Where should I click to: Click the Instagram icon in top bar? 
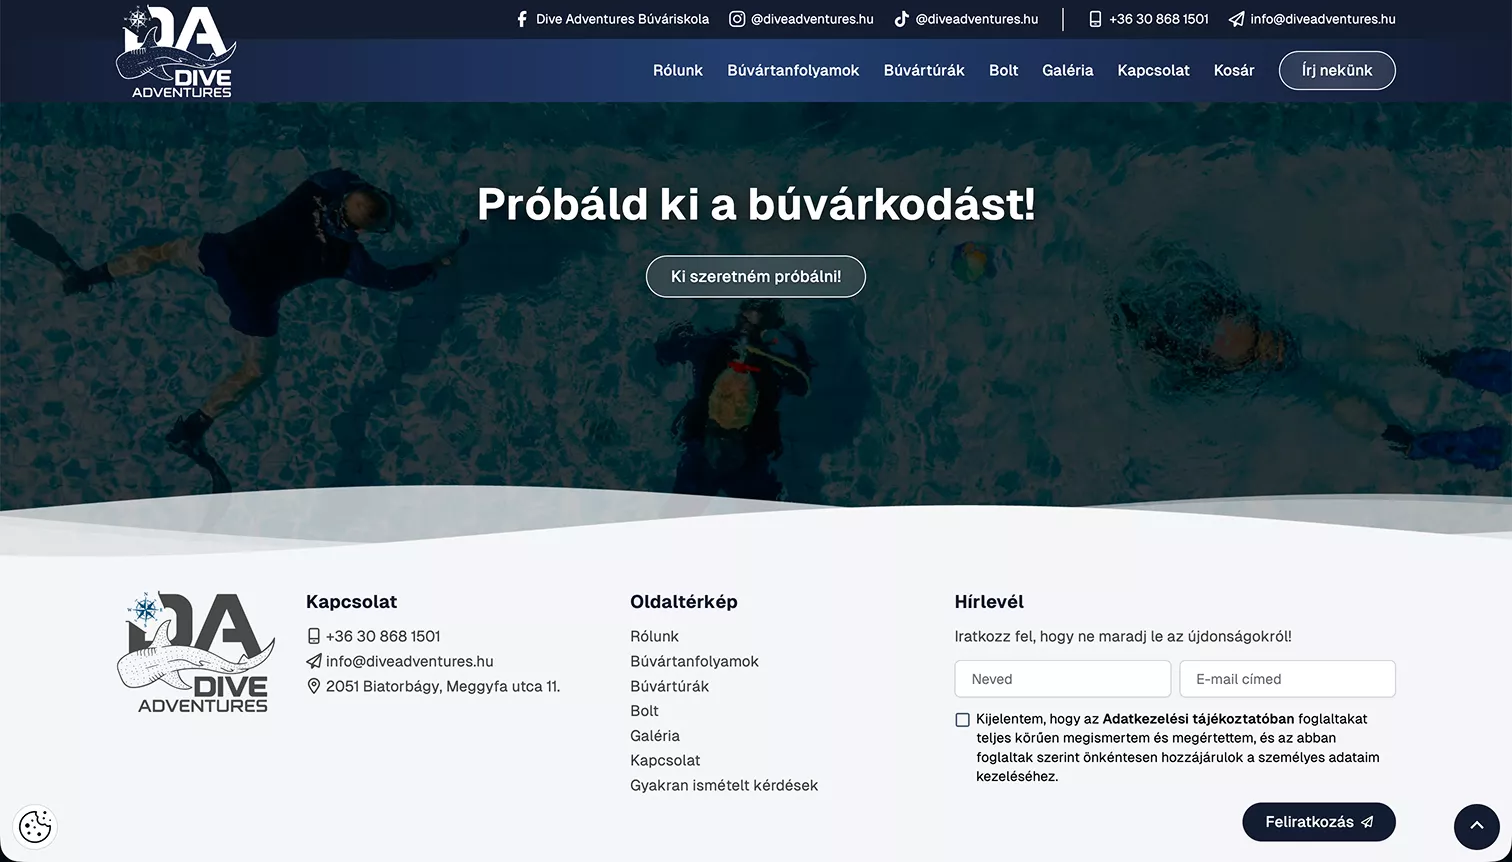click(x=737, y=19)
